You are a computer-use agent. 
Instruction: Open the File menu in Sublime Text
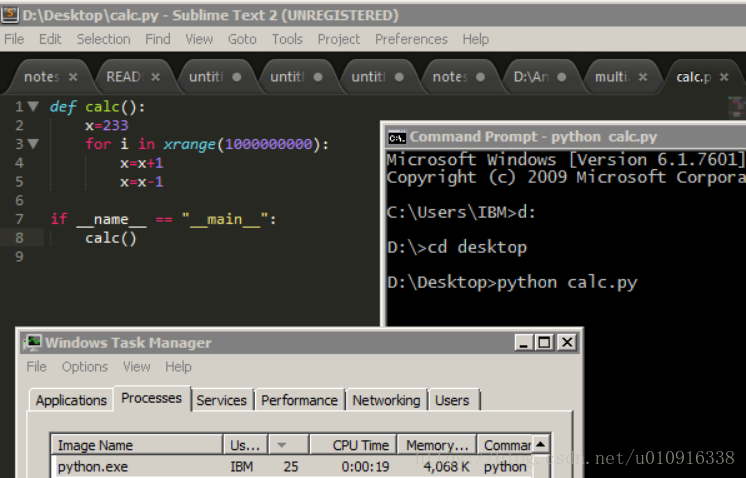pyautogui.click(x=14, y=39)
